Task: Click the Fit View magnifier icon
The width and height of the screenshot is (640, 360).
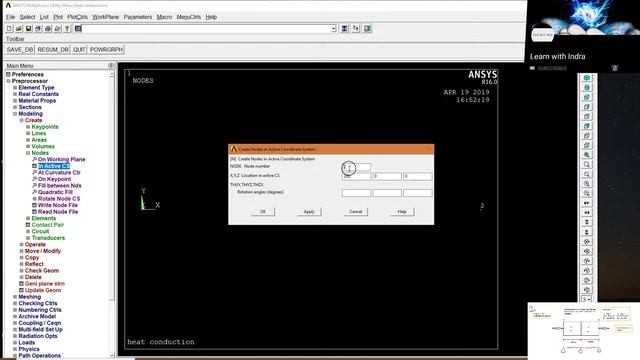Action: 587,155
